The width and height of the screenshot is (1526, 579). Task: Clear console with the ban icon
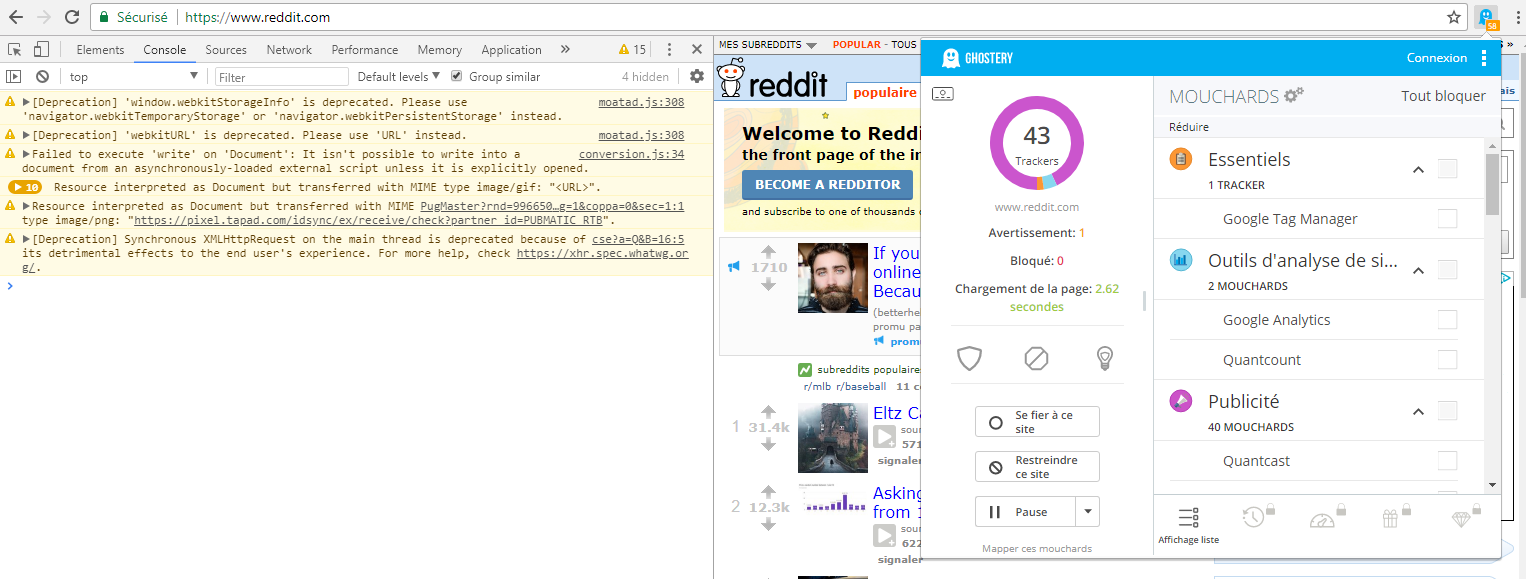42,76
